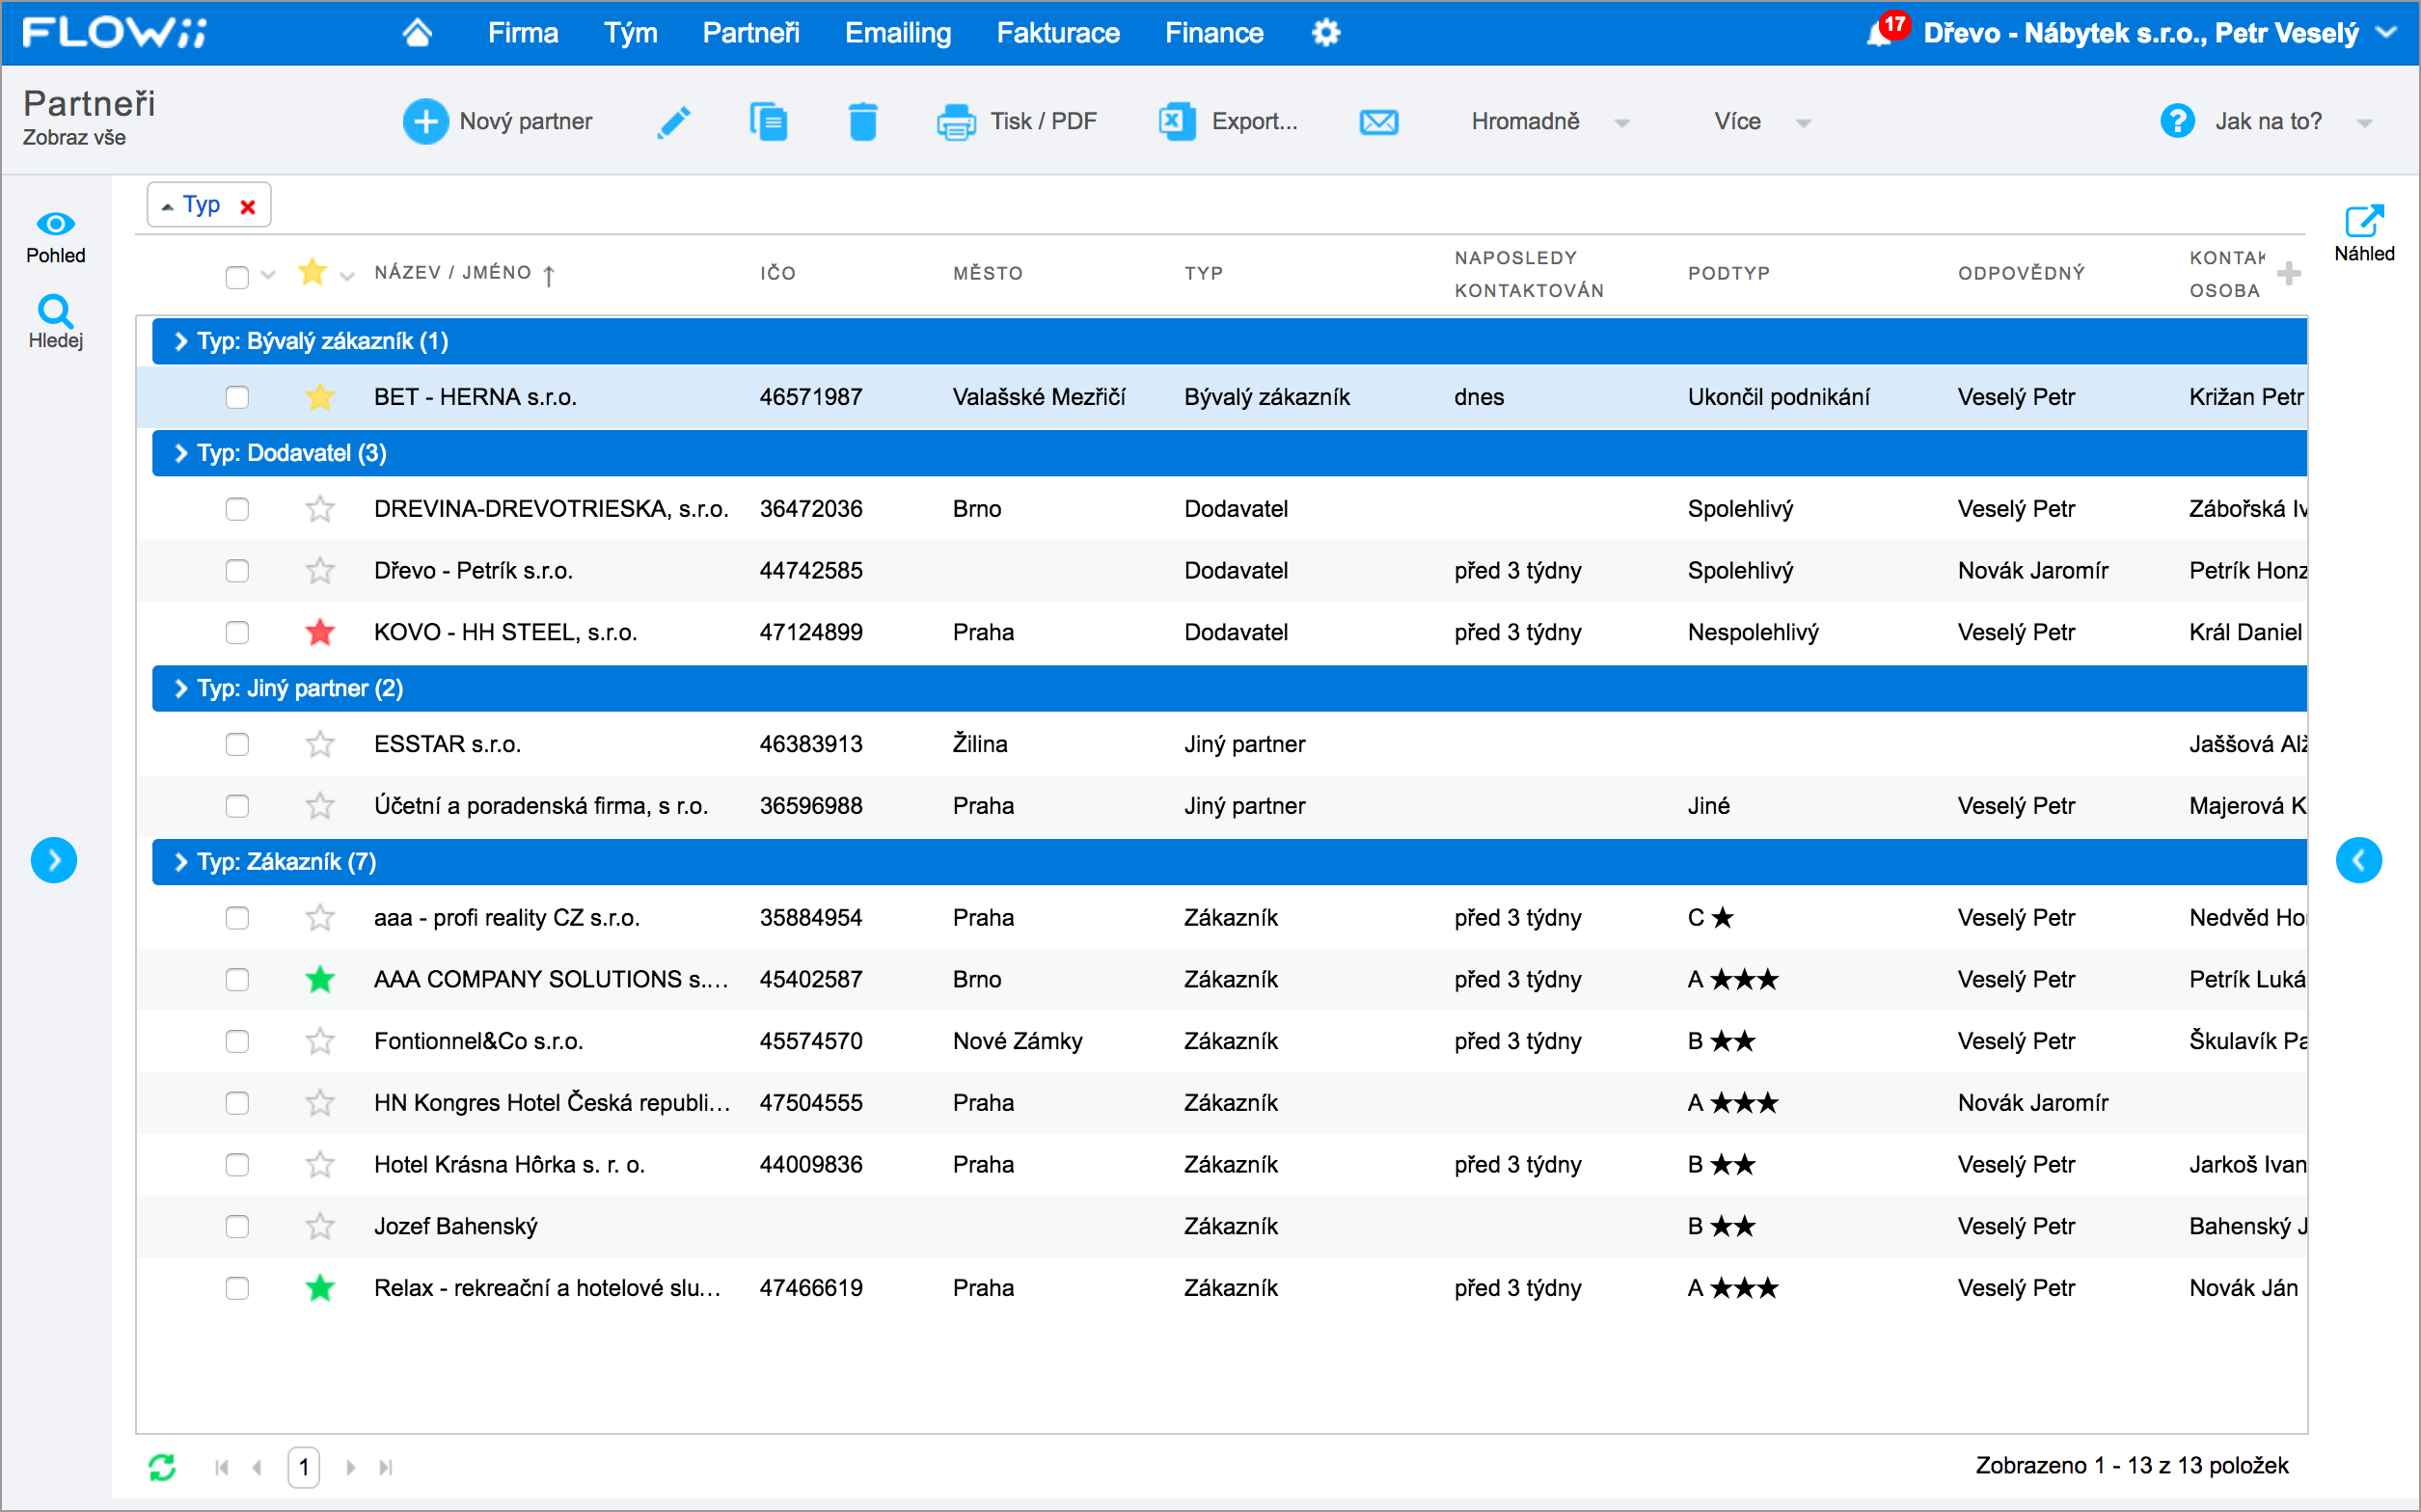This screenshot has height=1512, width=2421.
Task: Open the Náhled preview panel
Action: 2364,234
